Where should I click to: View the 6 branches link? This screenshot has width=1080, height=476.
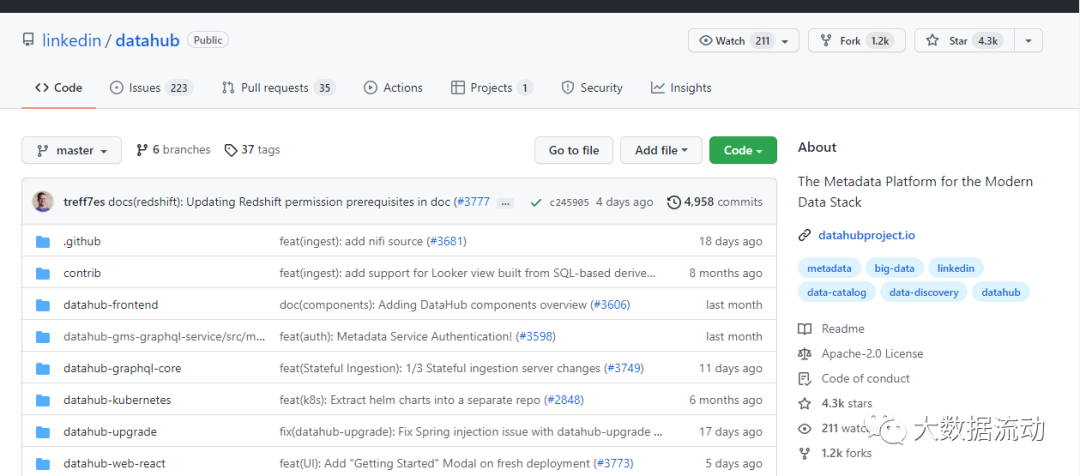tap(174, 149)
